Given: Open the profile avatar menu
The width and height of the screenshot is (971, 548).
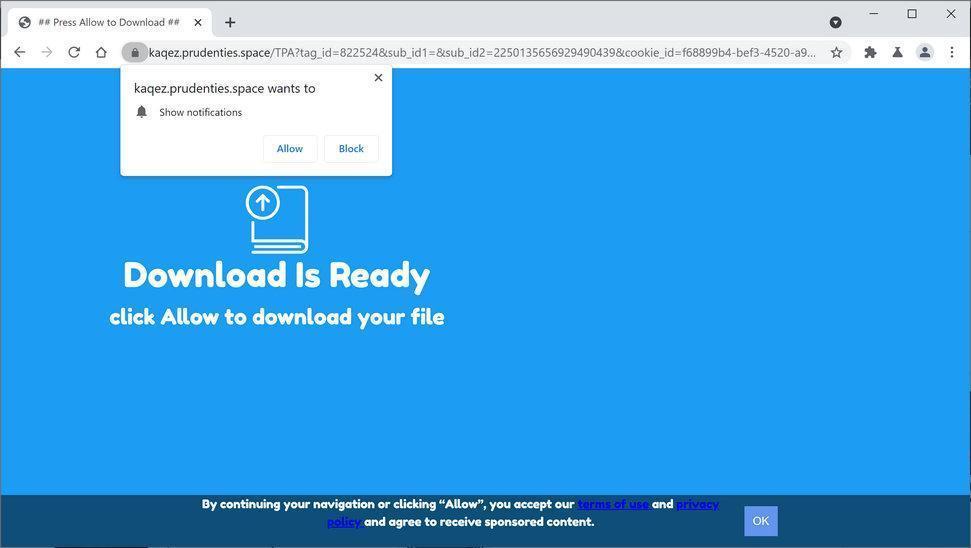Looking at the screenshot, I should click(925, 53).
